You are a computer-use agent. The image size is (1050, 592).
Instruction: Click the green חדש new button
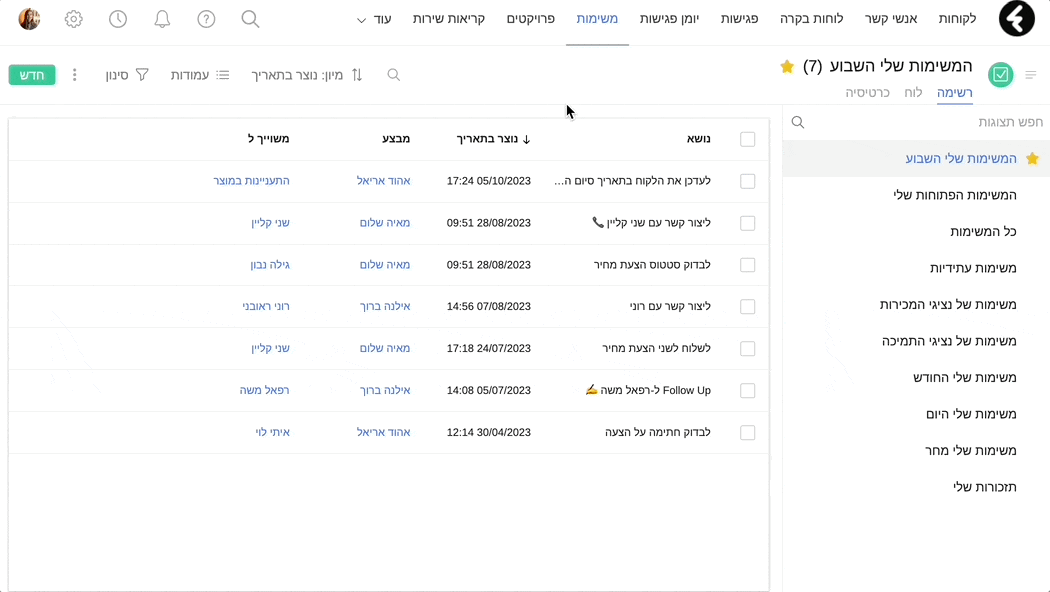[x=32, y=74]
